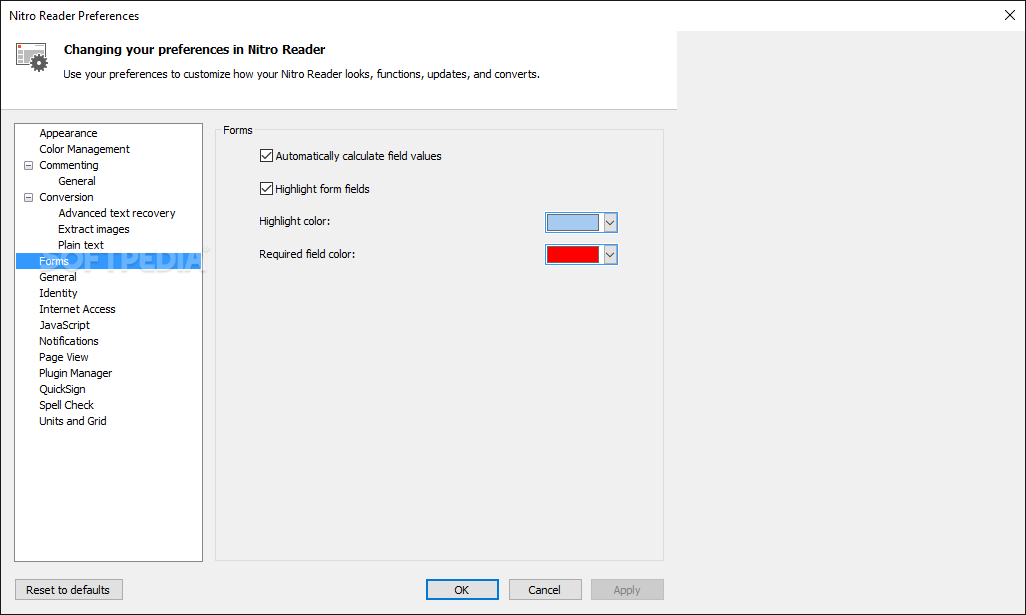Open Plugin Manager preferences
The image size is (1026, 615).
[75, 373]
